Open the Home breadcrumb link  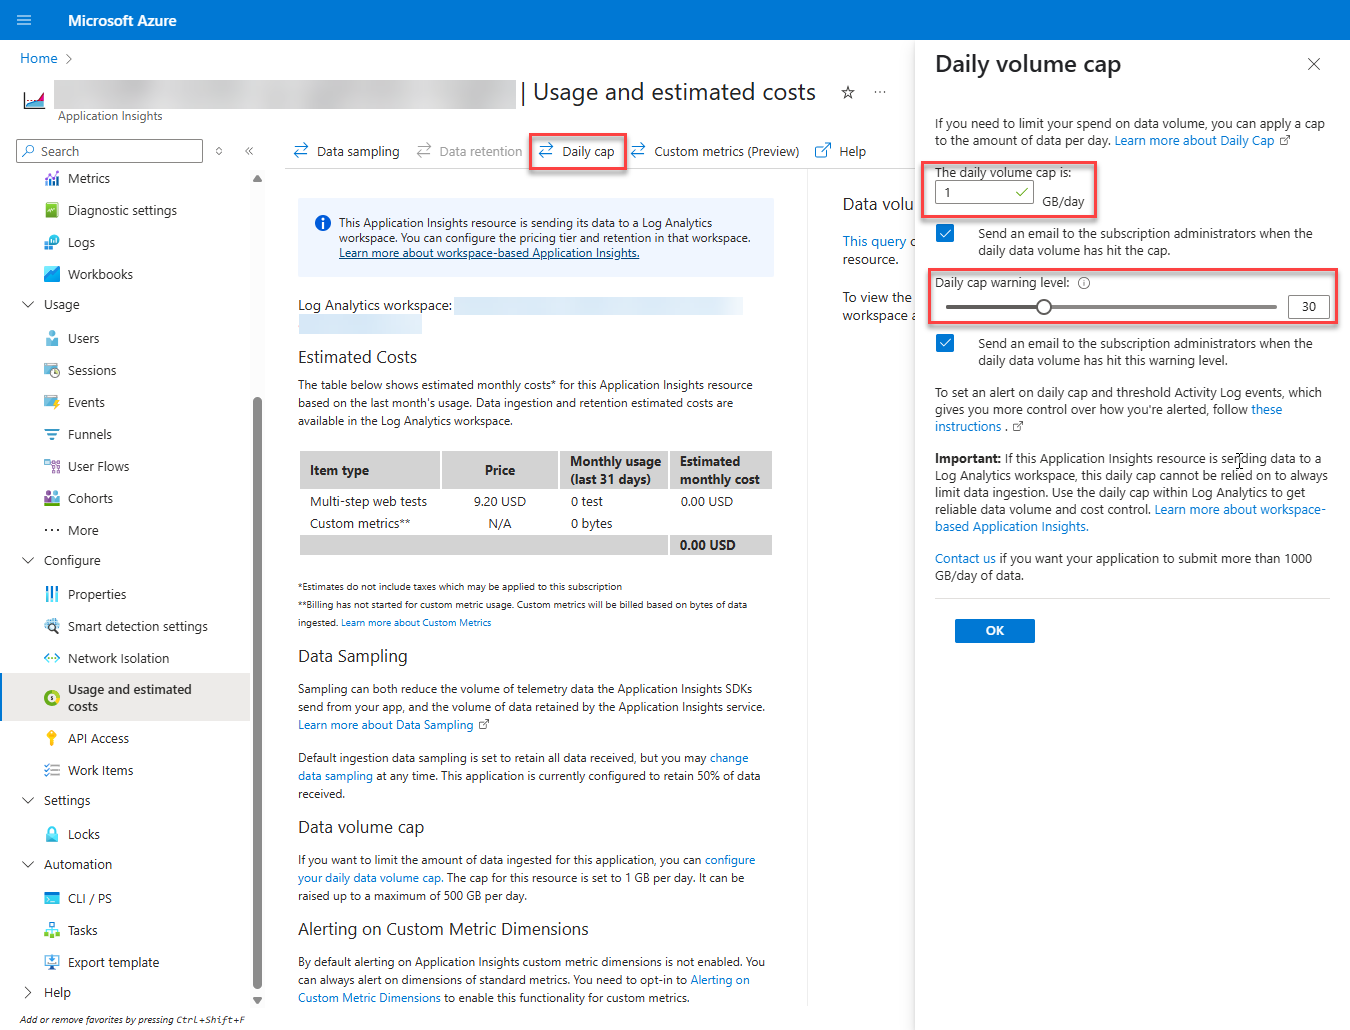(x=39, y=59)
